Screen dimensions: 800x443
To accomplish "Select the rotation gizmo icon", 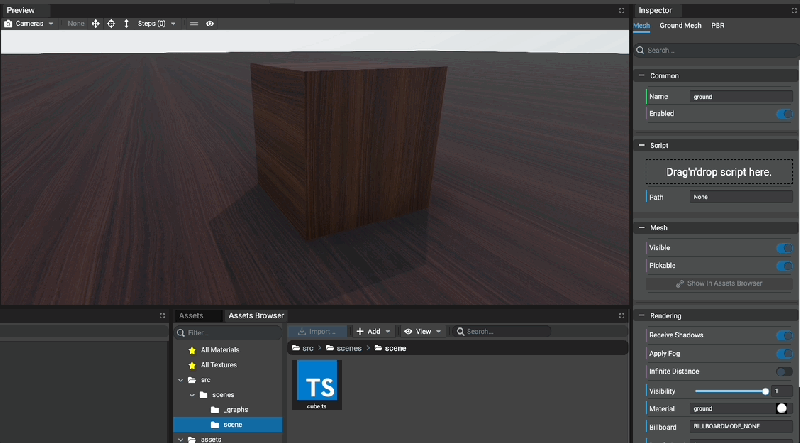I will pos(111,23).
